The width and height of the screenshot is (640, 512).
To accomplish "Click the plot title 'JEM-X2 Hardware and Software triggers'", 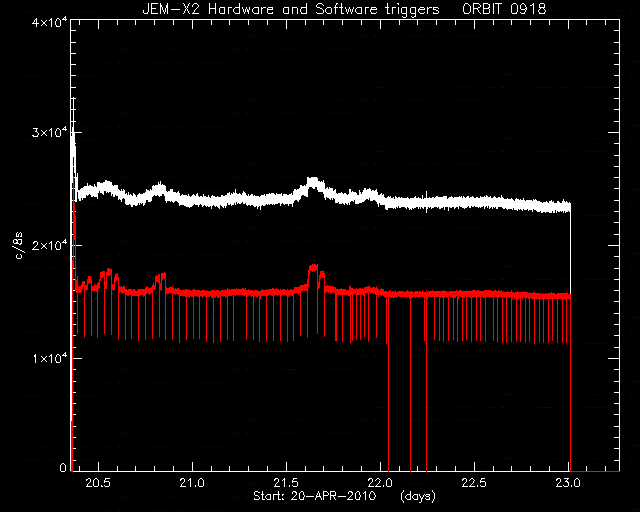I will 291,9.
